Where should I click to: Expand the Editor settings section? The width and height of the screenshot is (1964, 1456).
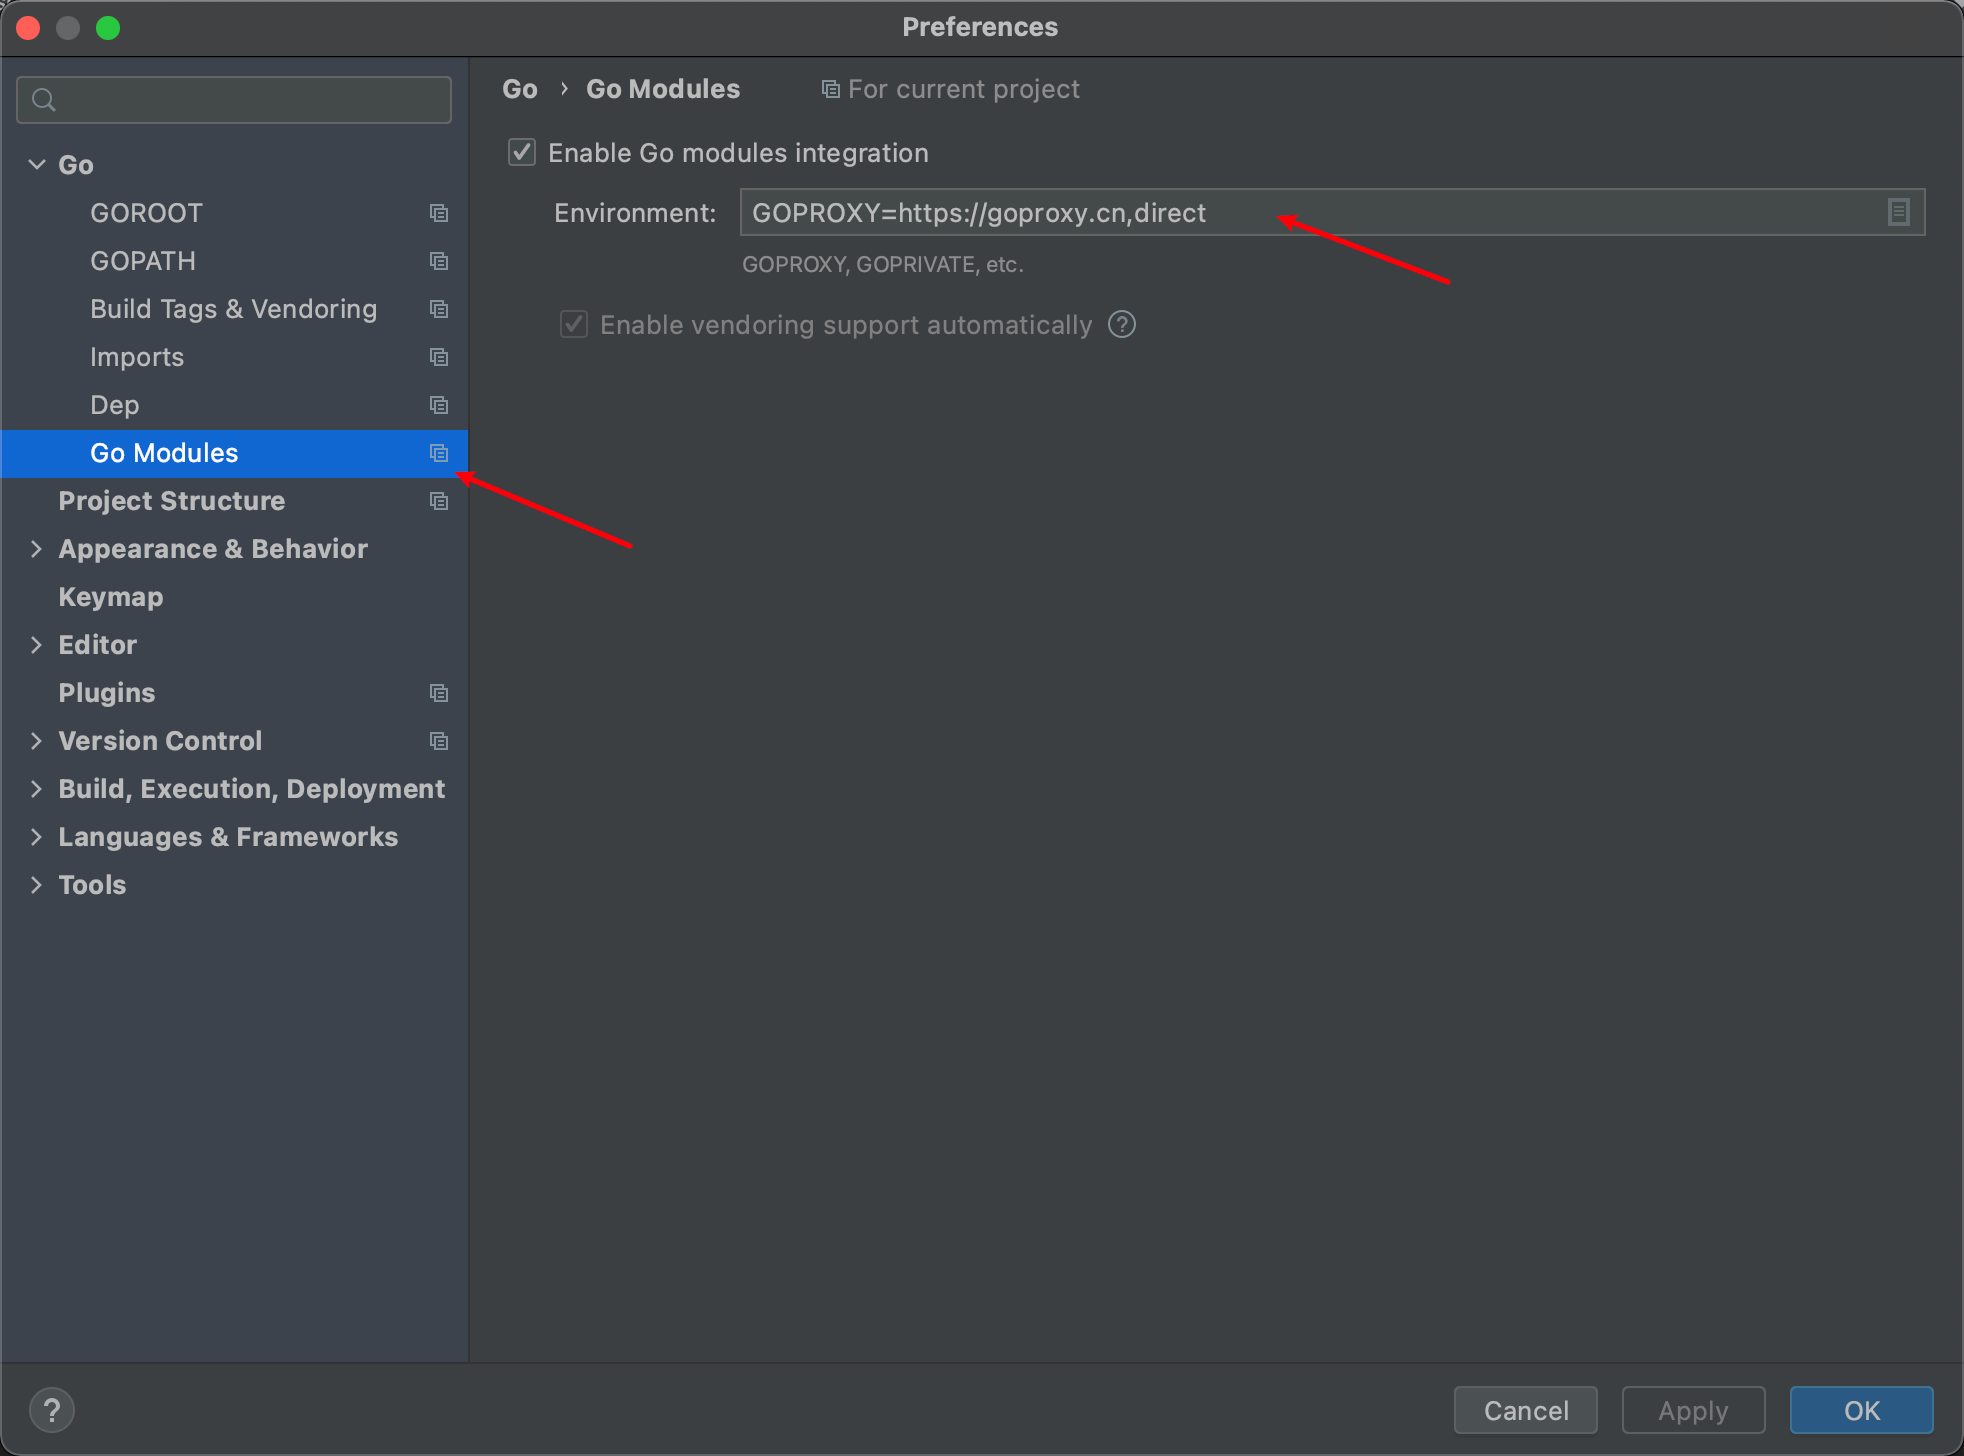pyautogui.click(x=37, y=645)
